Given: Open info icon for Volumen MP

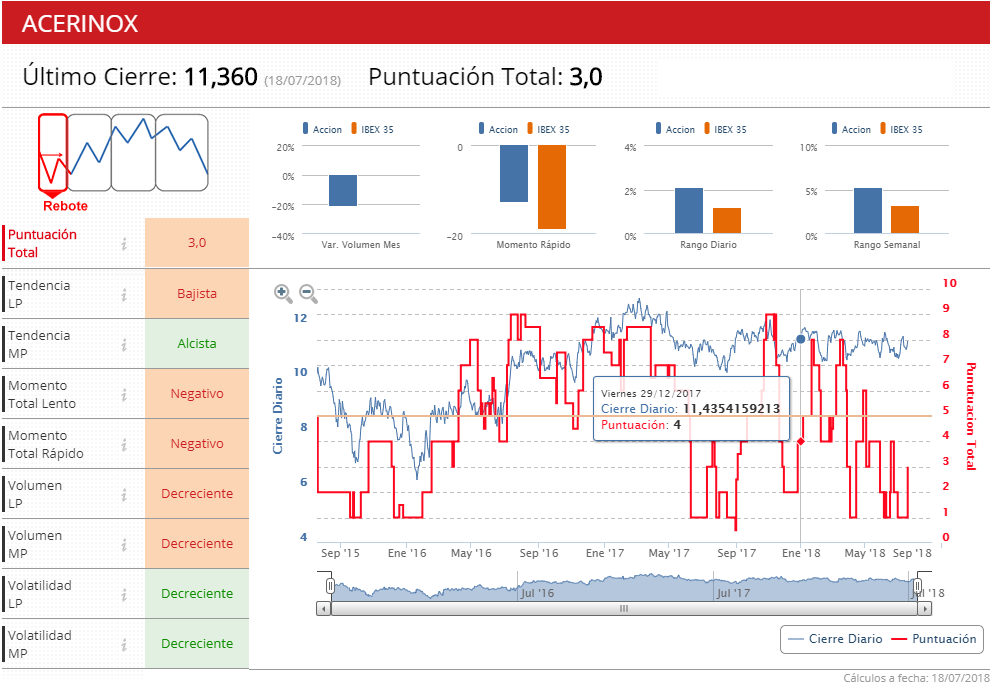Looking at the screenshot, I should coord(124,545).
